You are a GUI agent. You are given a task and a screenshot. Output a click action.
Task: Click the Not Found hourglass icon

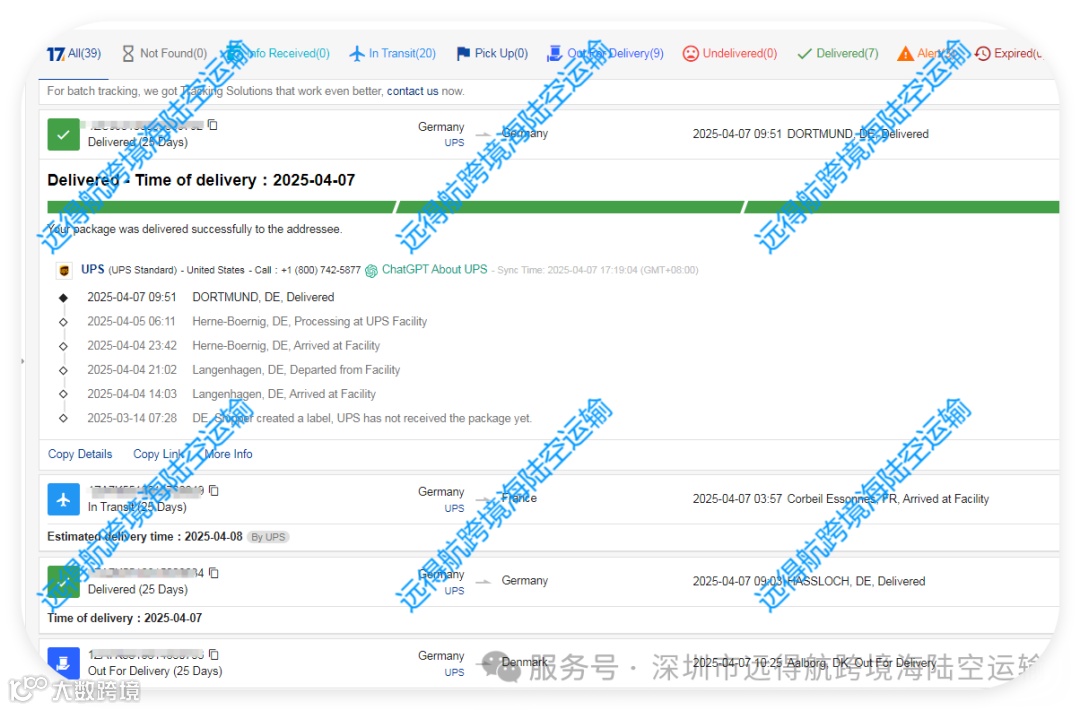click(128, 54)
